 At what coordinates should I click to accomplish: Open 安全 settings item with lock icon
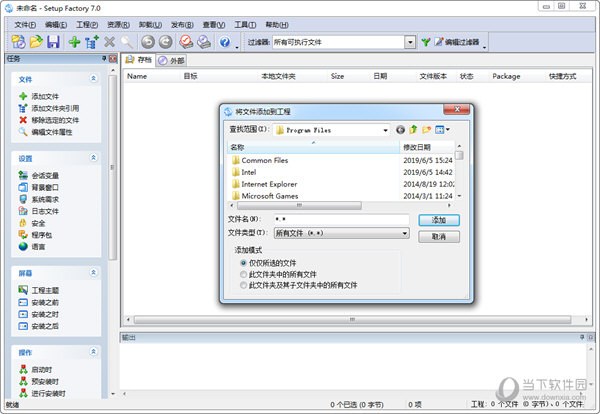(x=32, y=223)
